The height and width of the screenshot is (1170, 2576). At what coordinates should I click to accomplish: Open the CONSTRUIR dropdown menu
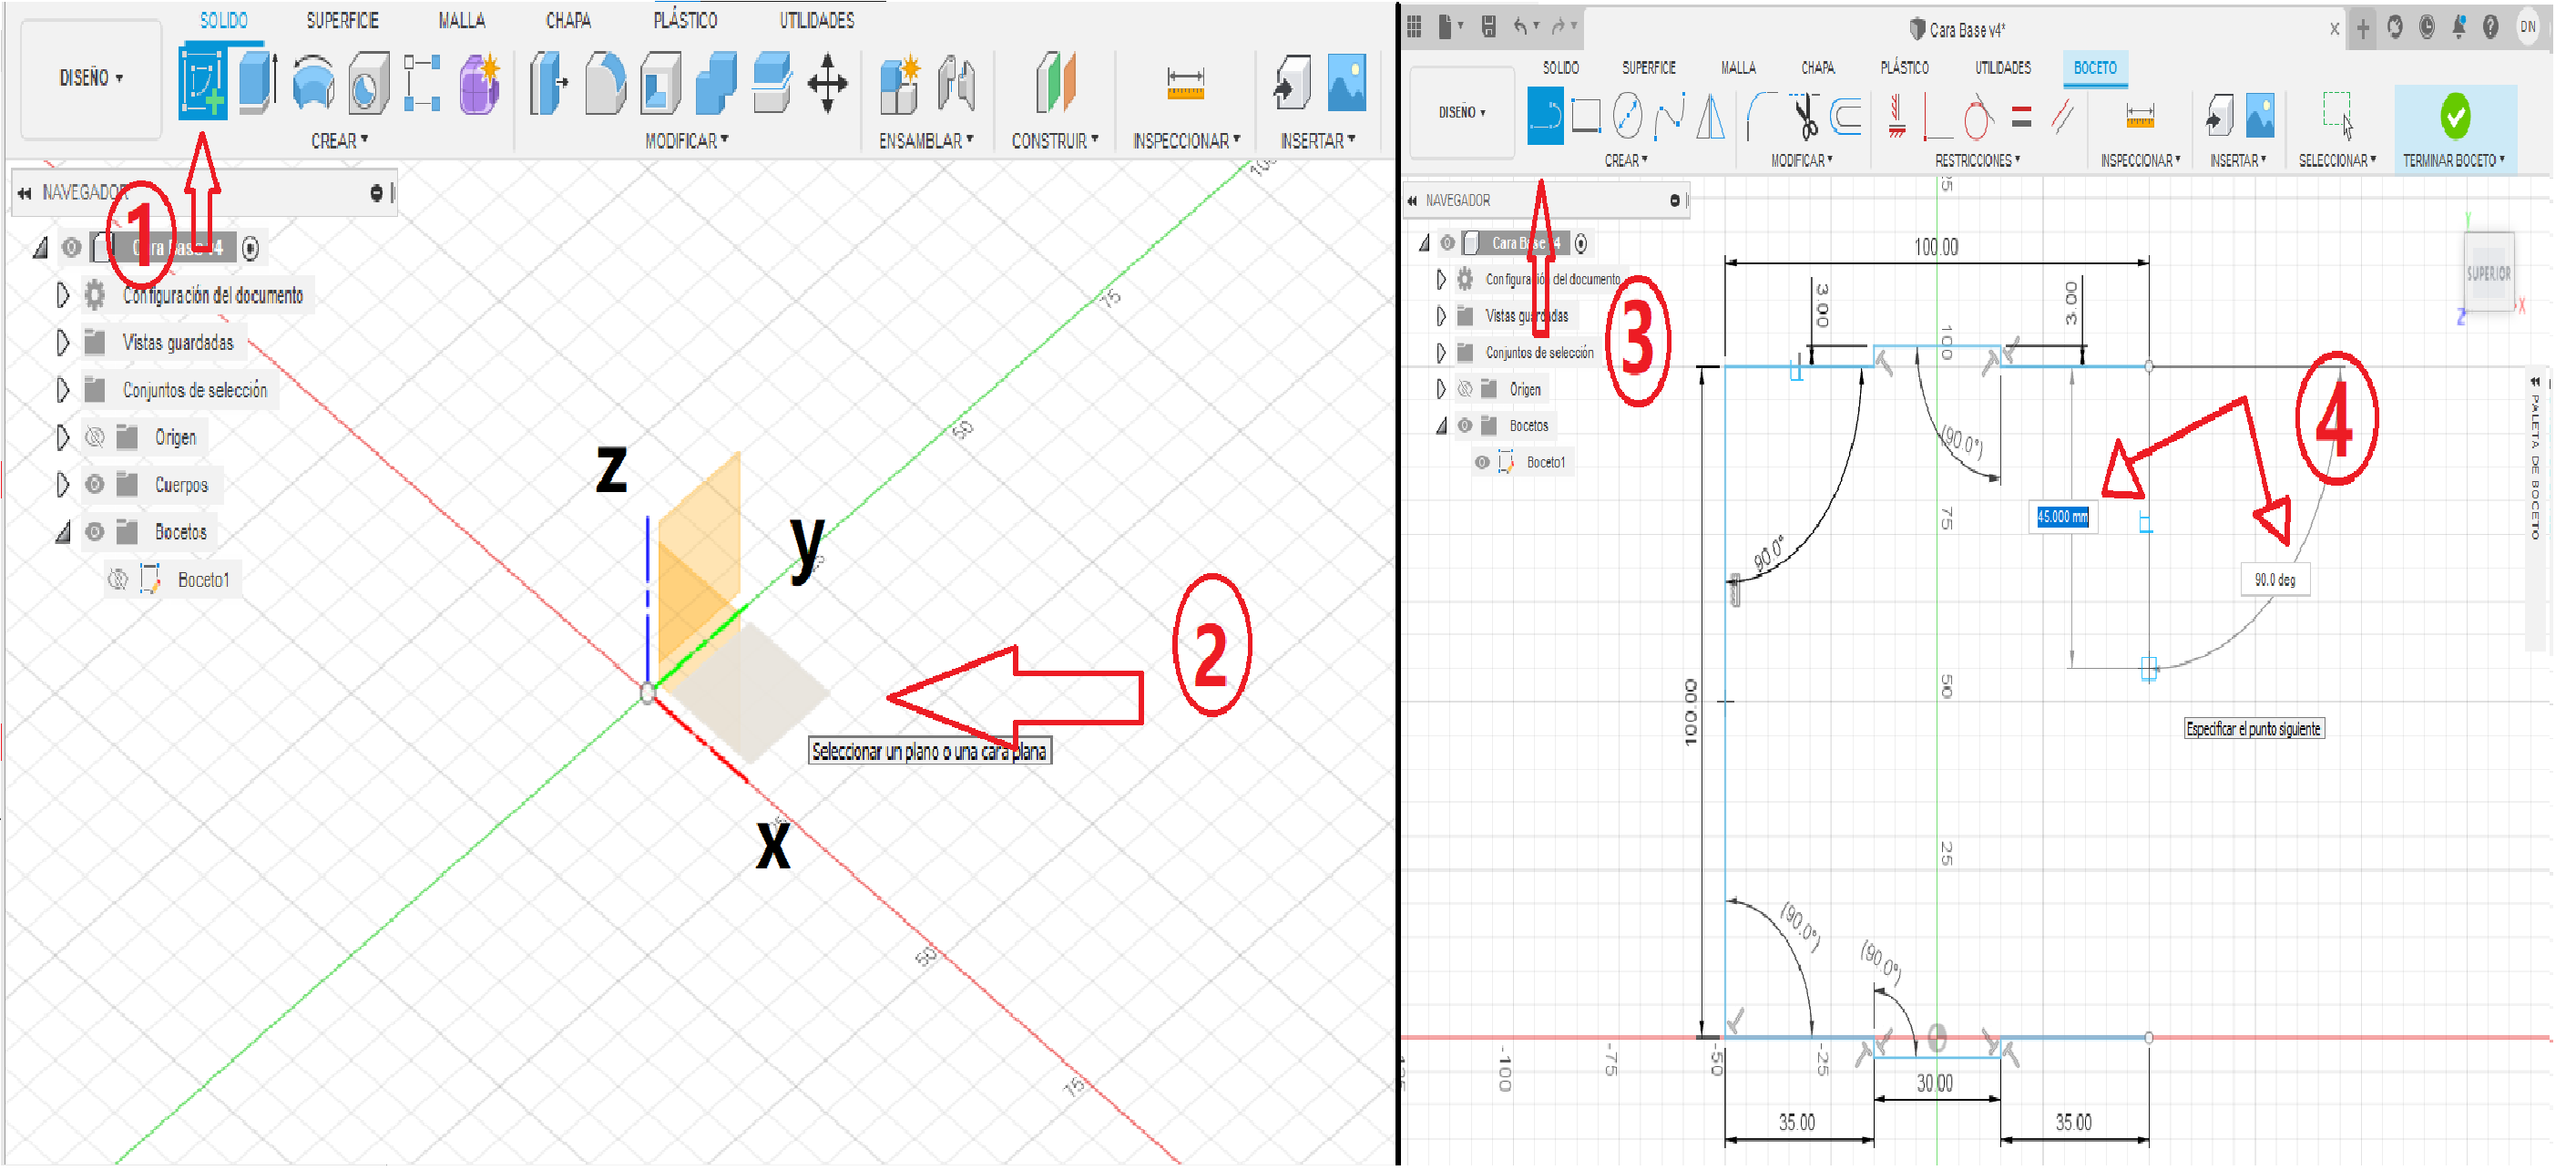click(x=1056, y=141)
